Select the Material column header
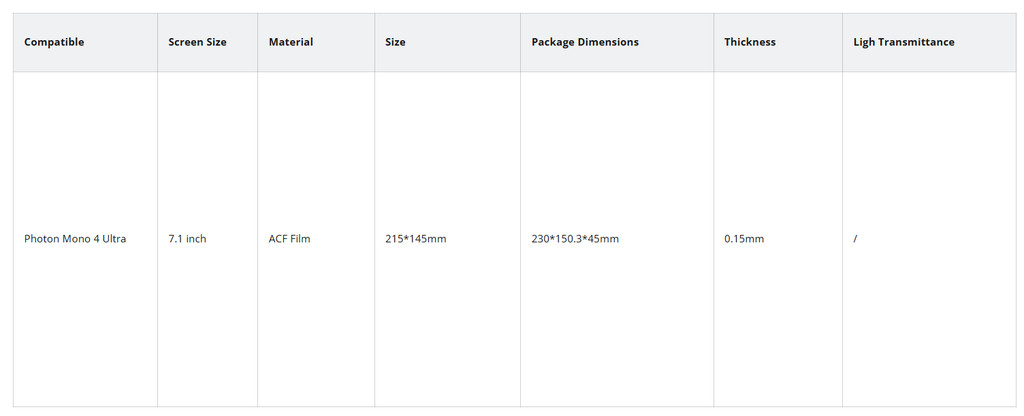 (291, 42)
